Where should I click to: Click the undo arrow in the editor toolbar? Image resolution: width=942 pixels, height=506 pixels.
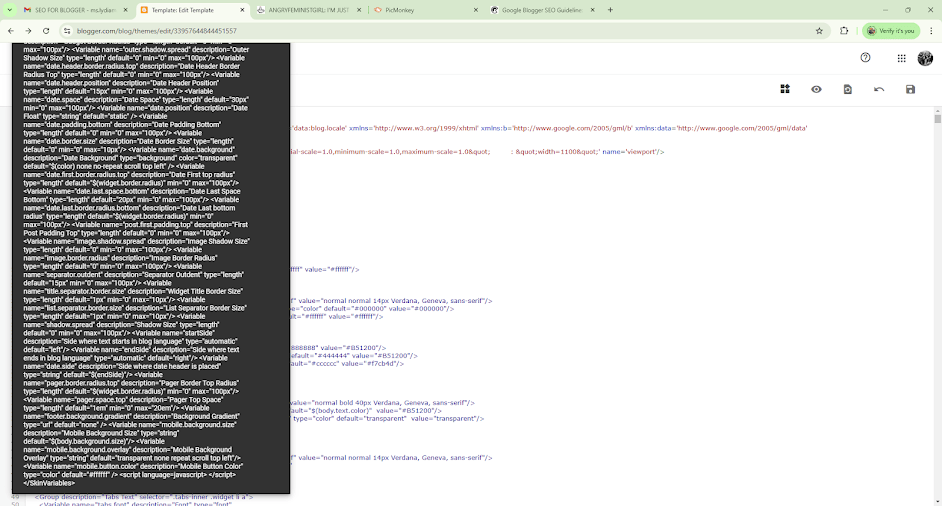pos(879,90)
